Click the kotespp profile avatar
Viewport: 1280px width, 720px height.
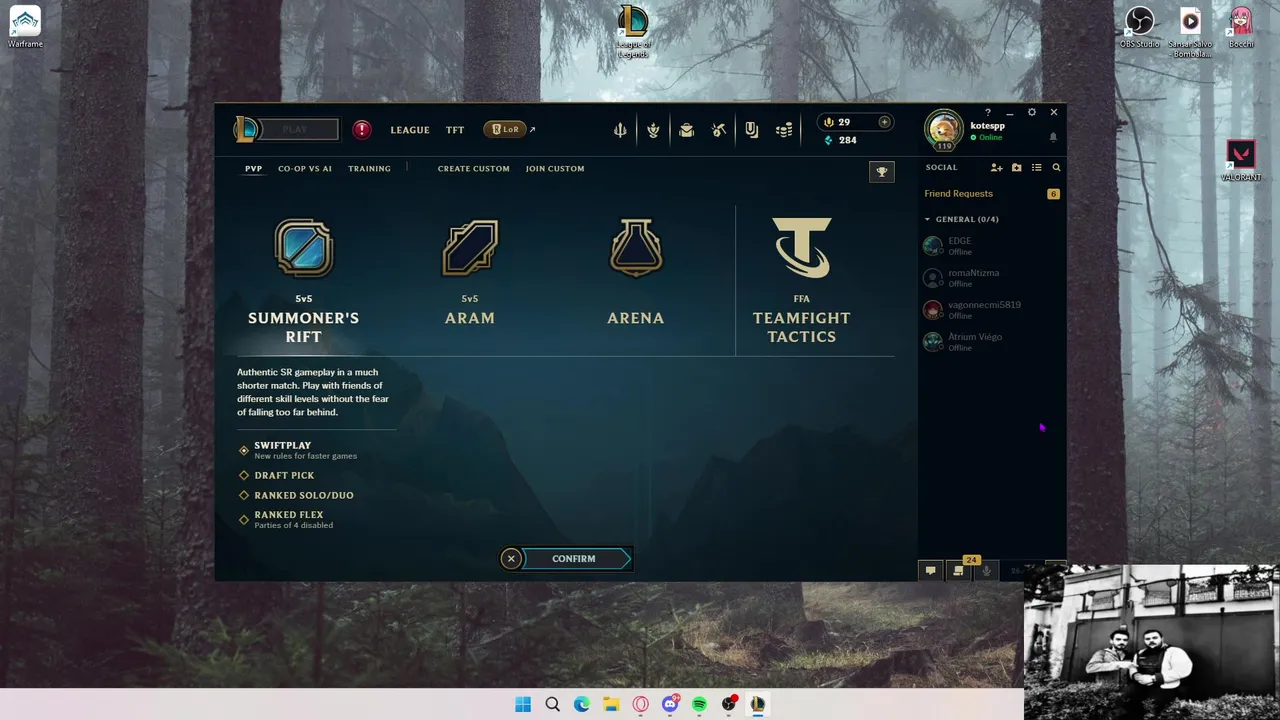coord(943,129)
